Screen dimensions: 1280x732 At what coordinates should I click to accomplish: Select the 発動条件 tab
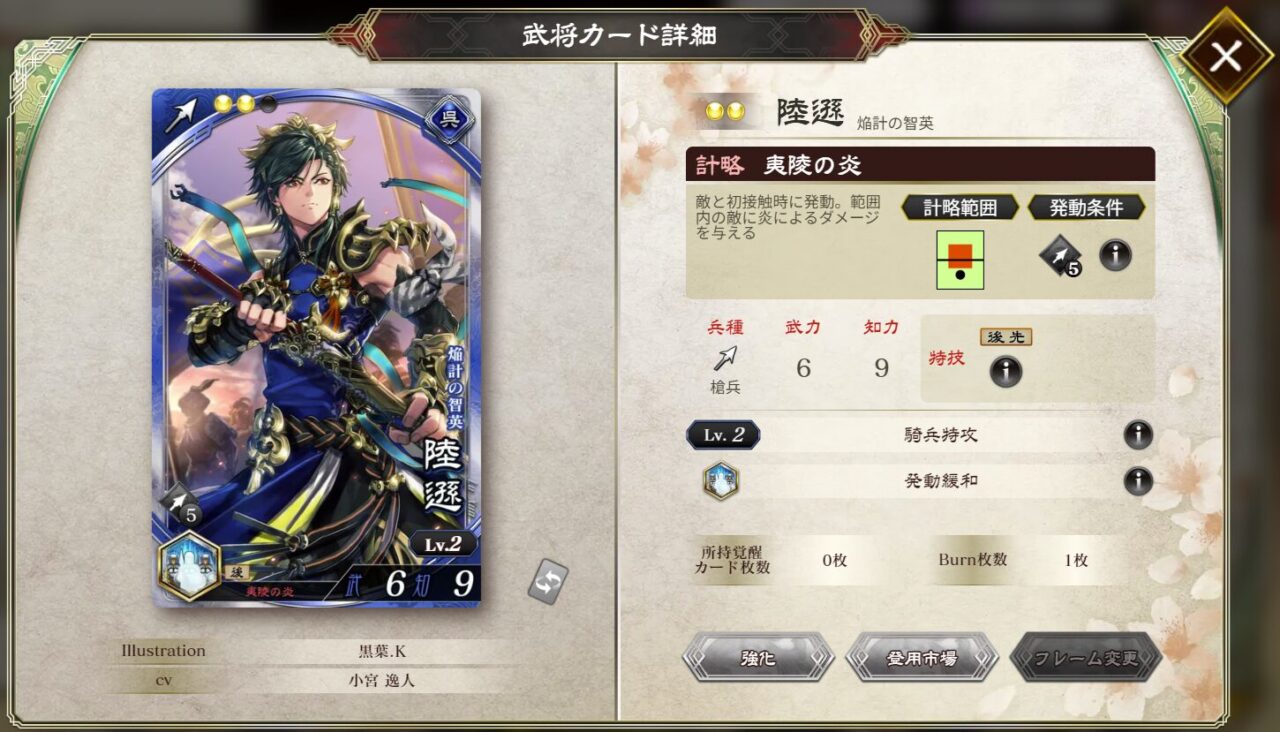click(1086, 208)
